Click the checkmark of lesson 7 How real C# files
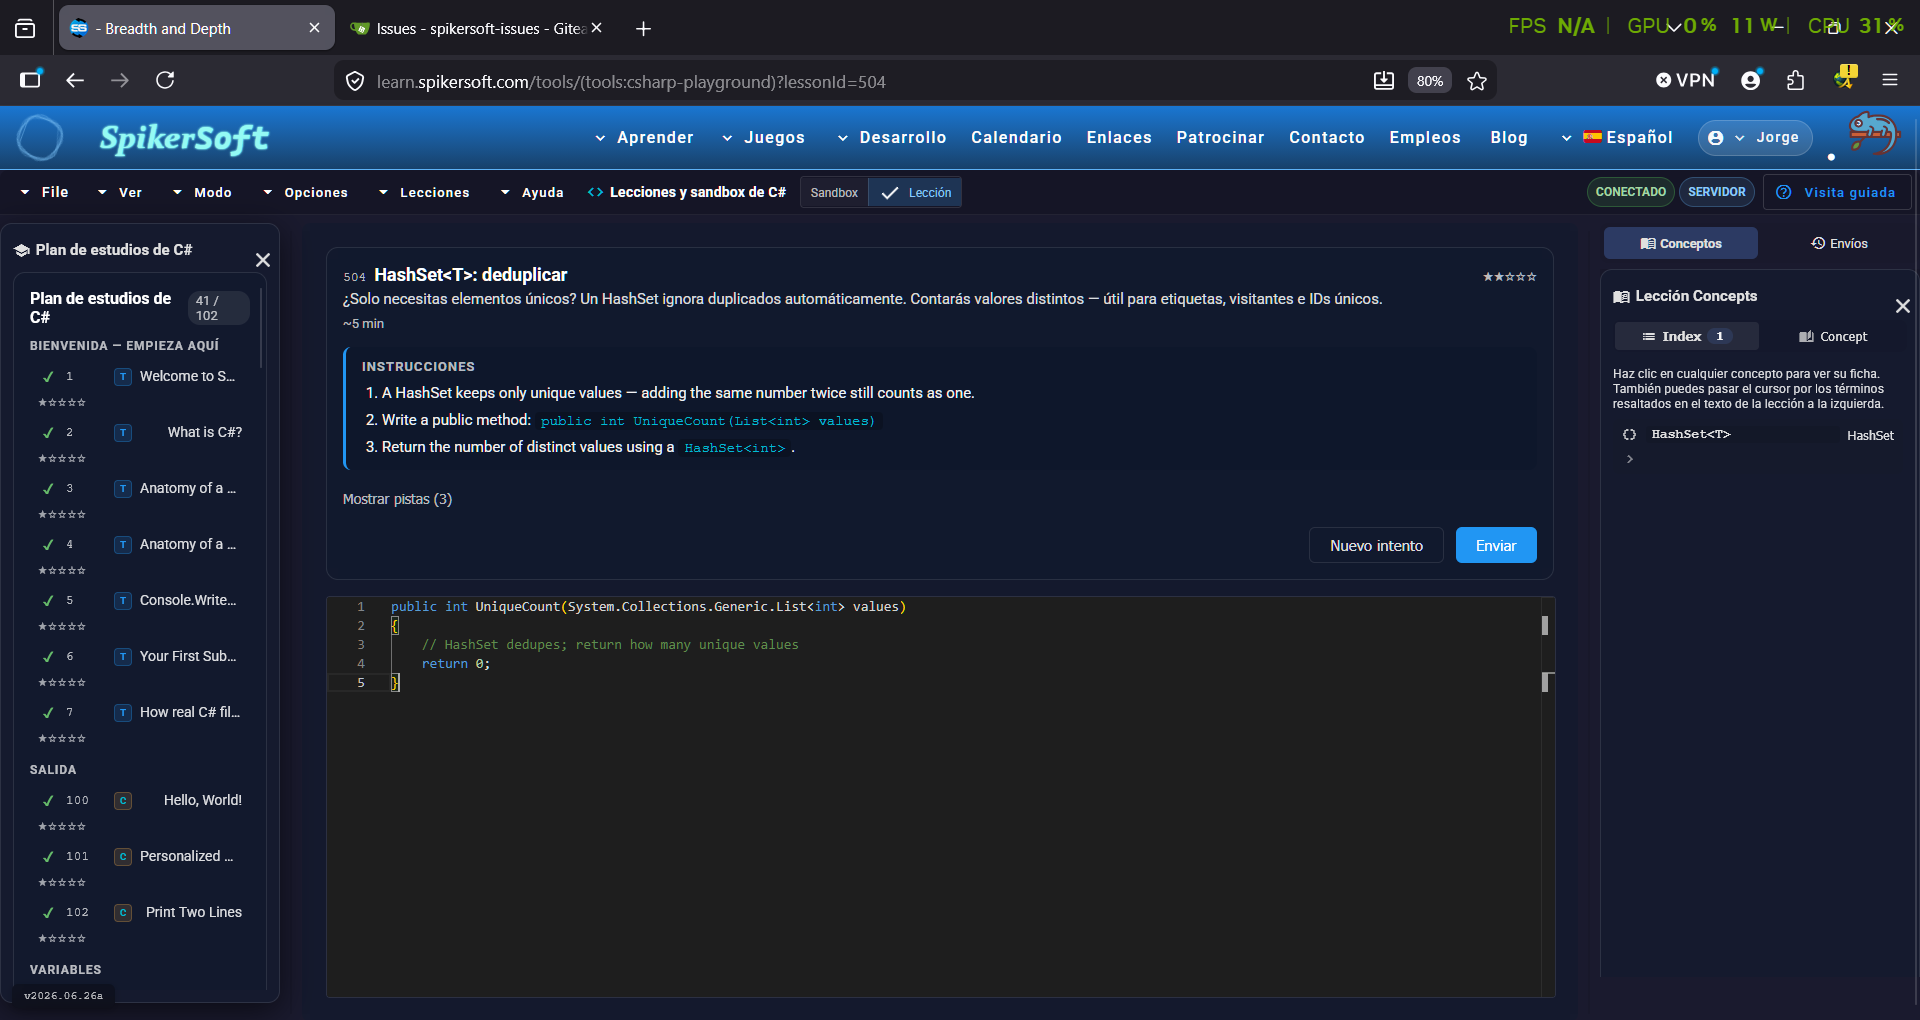This screenshot has height=1020, width=1920. (x=48, y=712)
